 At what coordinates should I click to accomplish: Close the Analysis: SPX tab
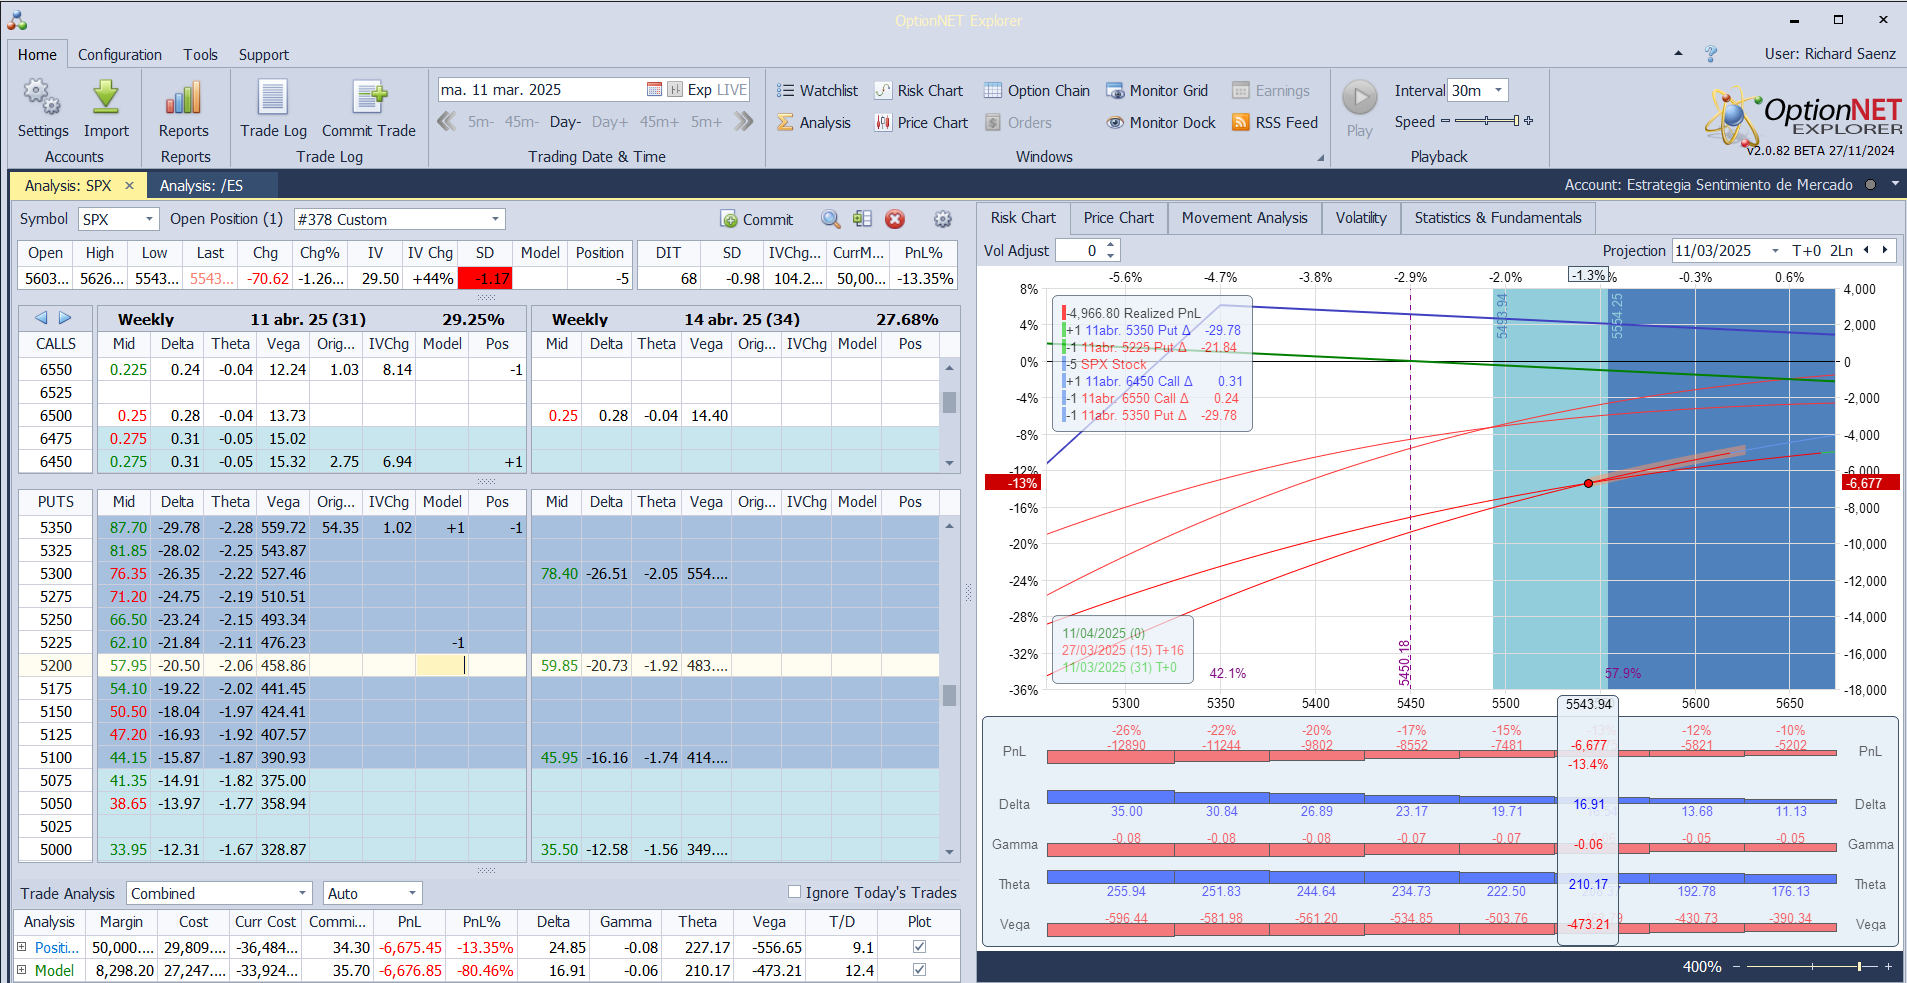pos(129,185)
